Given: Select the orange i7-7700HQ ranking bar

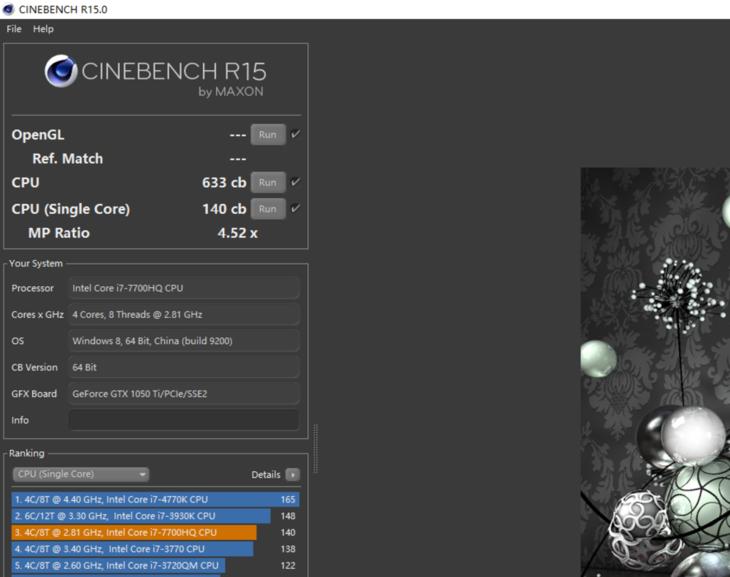Looking at the screenshot, I should coord(134,533).
